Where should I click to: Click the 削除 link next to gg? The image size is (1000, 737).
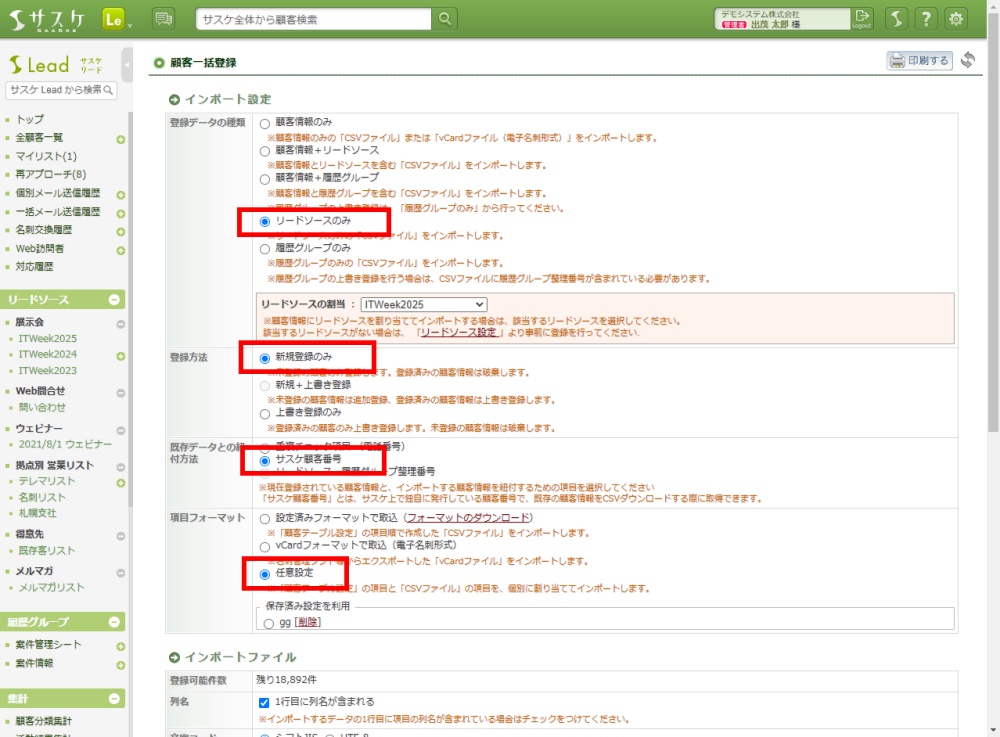(x=307, y=622)
